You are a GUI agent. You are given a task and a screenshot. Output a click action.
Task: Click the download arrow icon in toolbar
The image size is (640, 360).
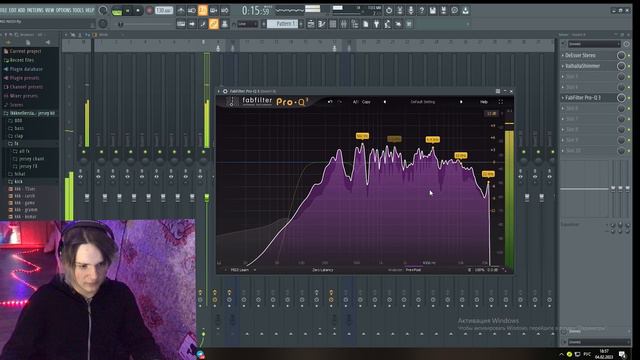(465, 11)
